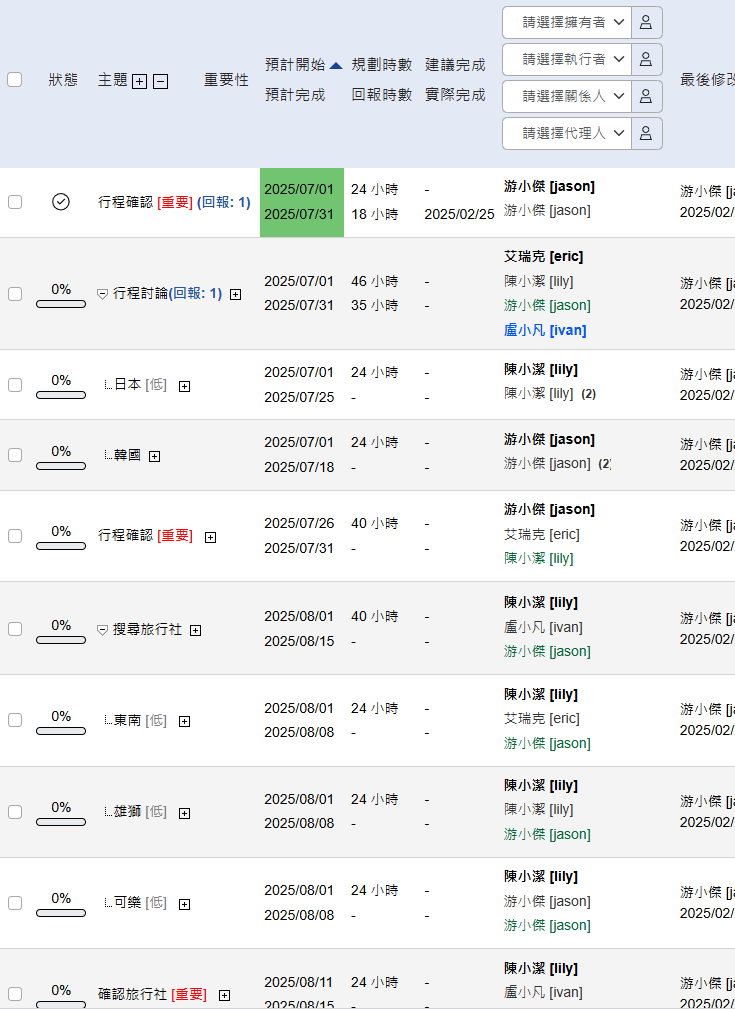Click the person icon beside 請選擇關係人
The width and height of the screenshot is (735, 1009).
tap(646, 96)
